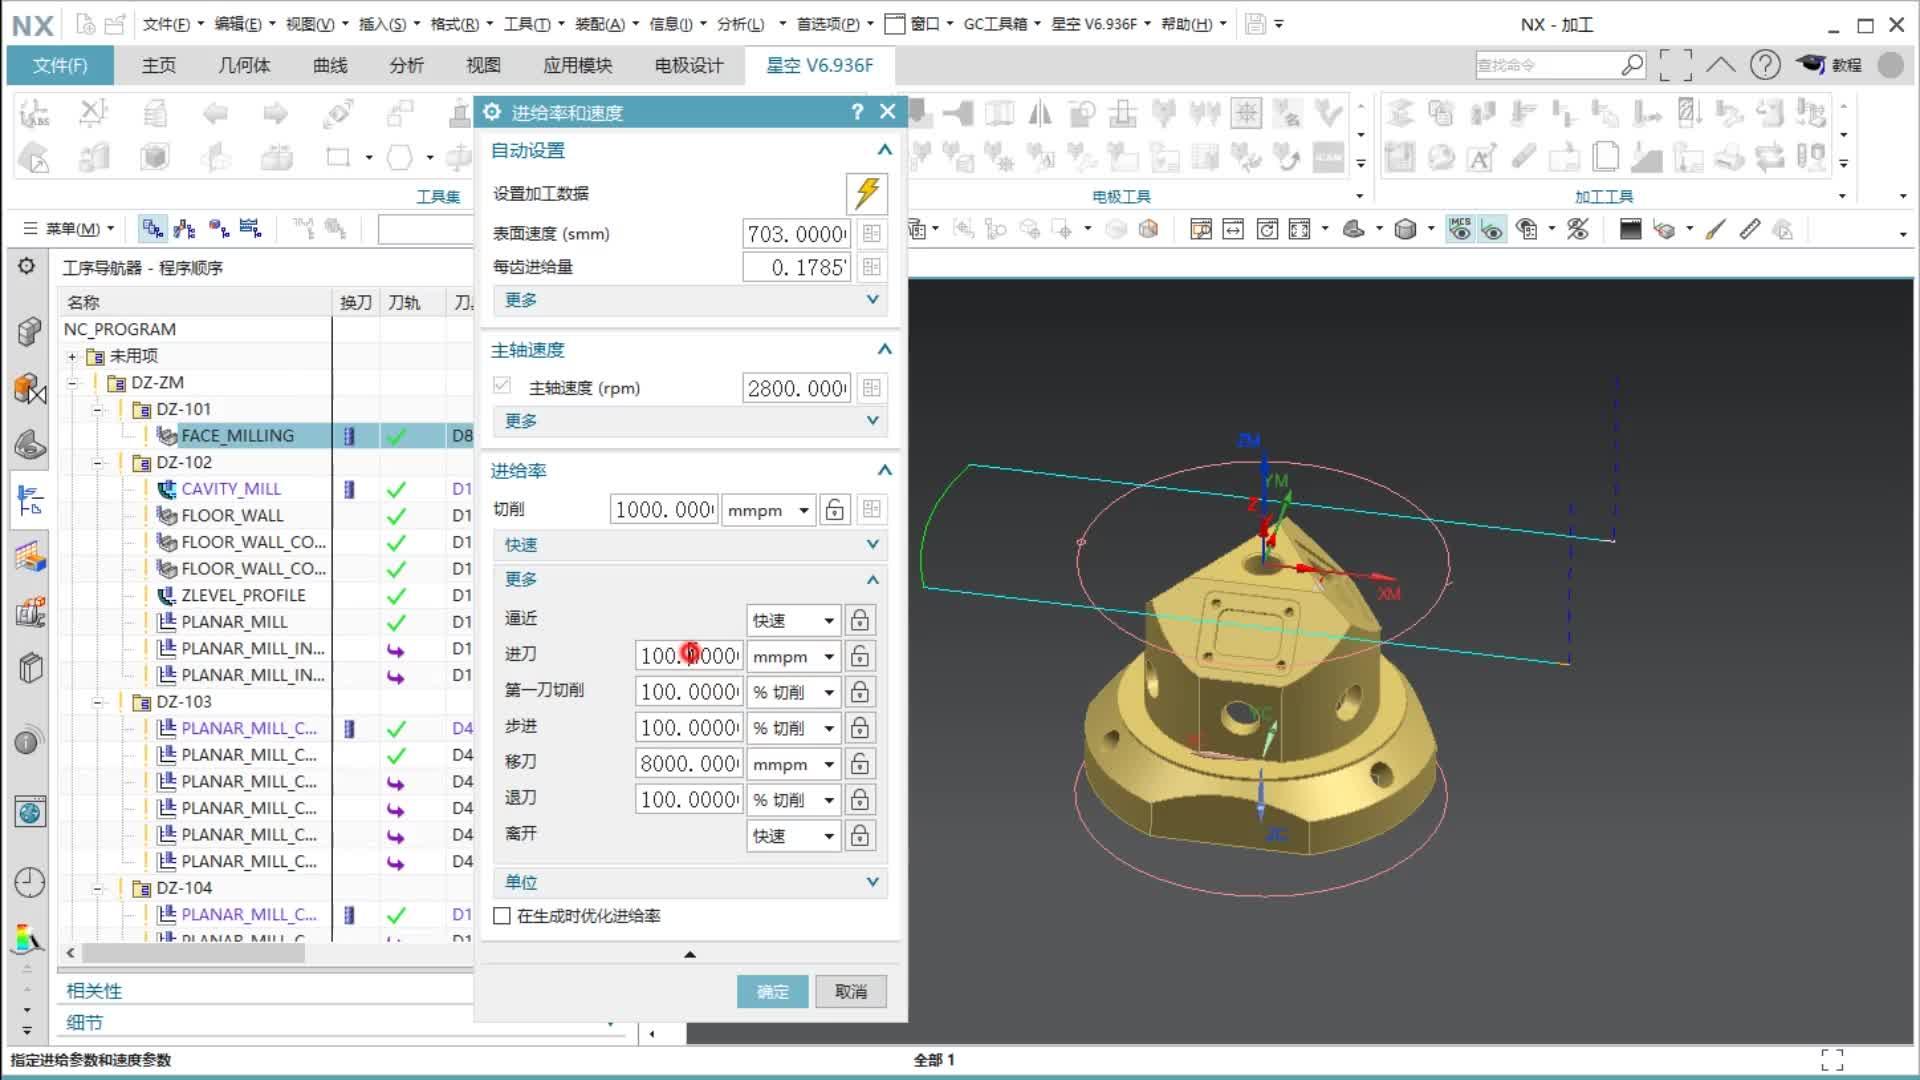Open the calculator icon beside spindle speed
This screenshot has height=1080, width=1920.
click(x=872, y=388)
